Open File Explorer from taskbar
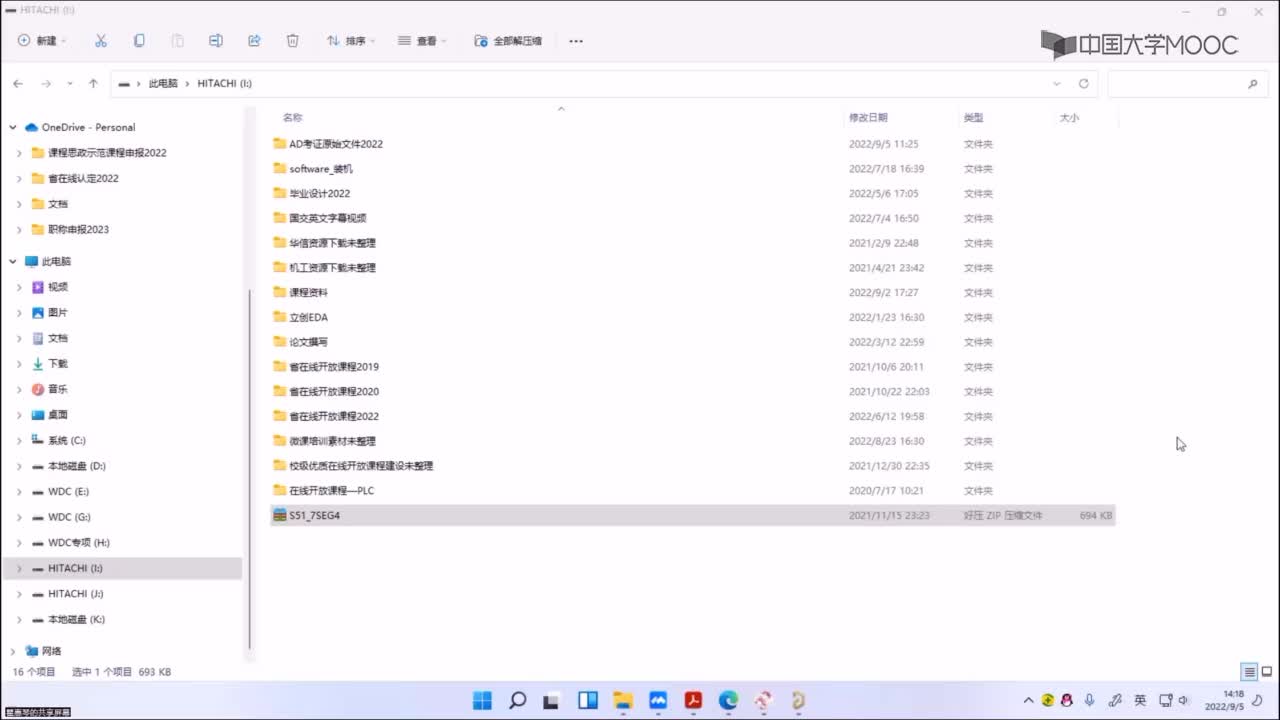The width and height of the screenshot is (1280, 720). (623, 701)
